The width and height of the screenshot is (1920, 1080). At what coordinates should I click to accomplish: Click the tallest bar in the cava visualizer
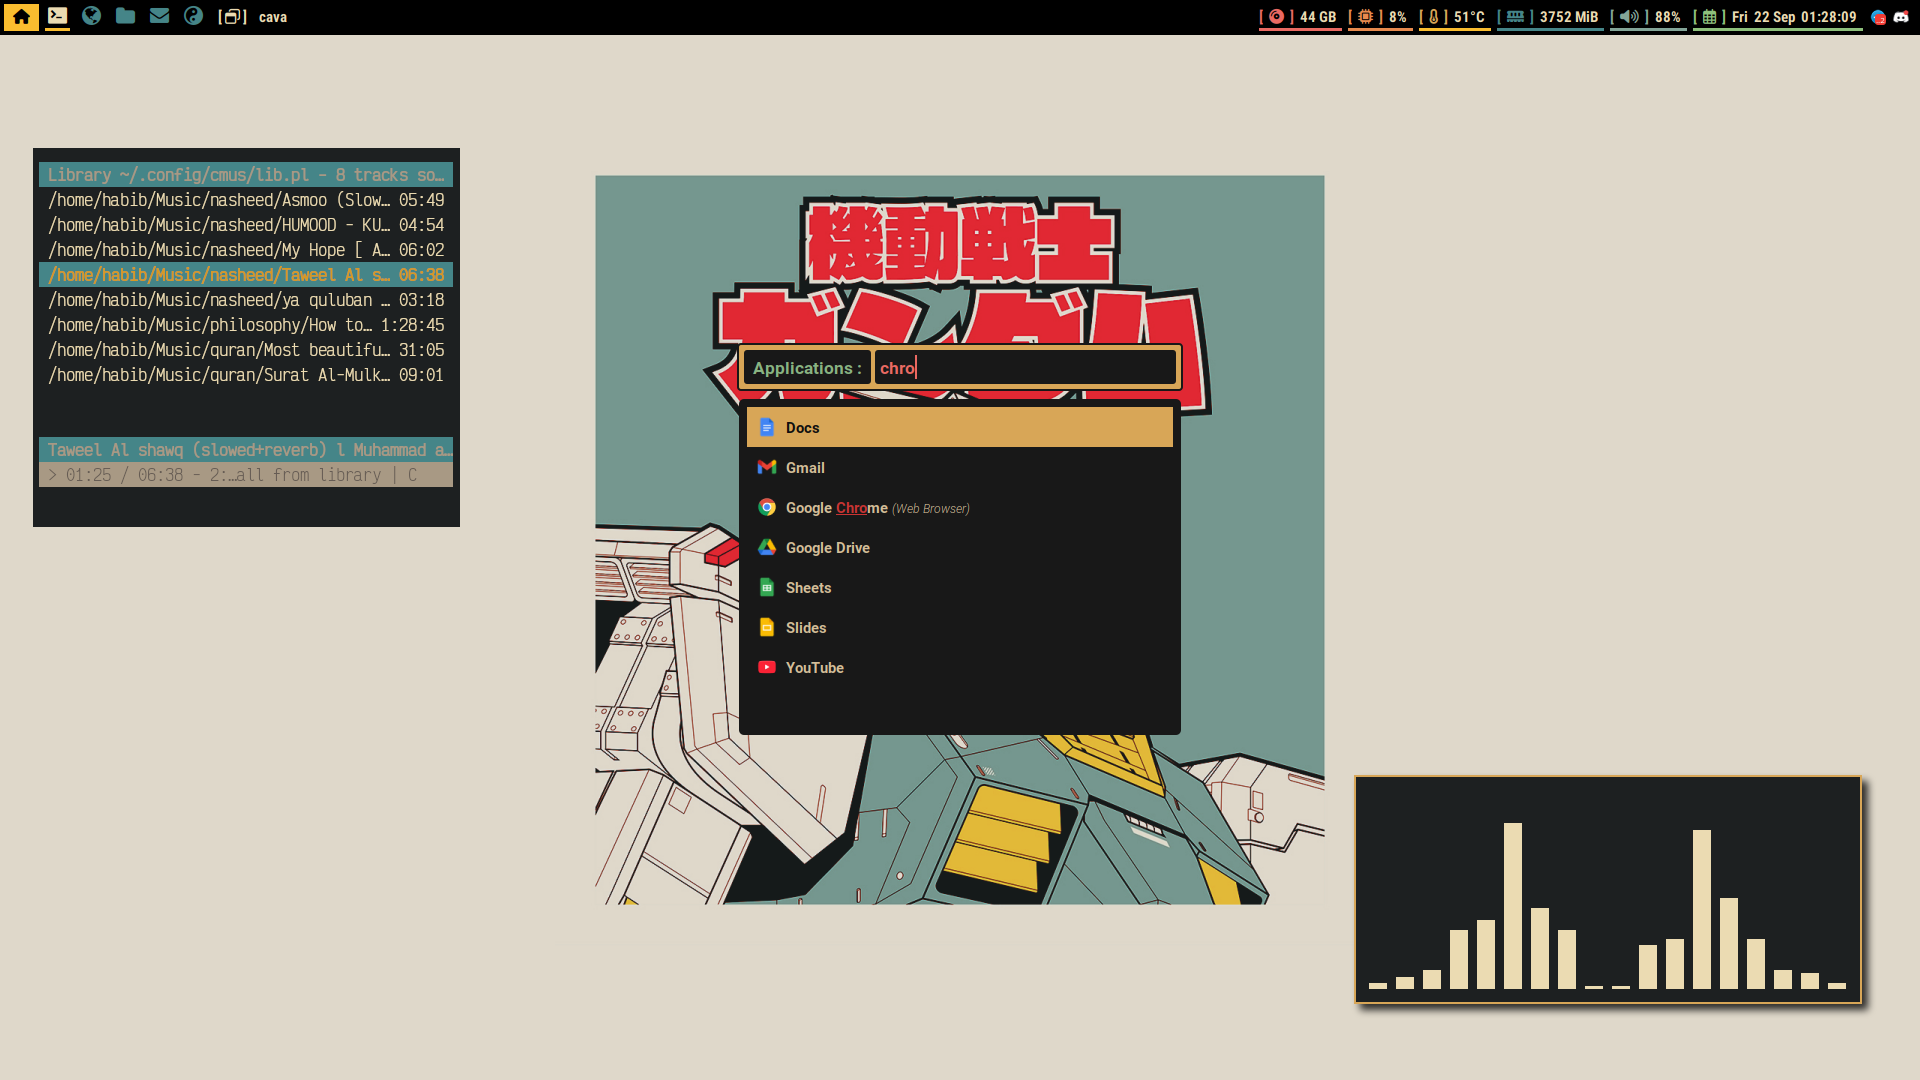(1512, 906)
